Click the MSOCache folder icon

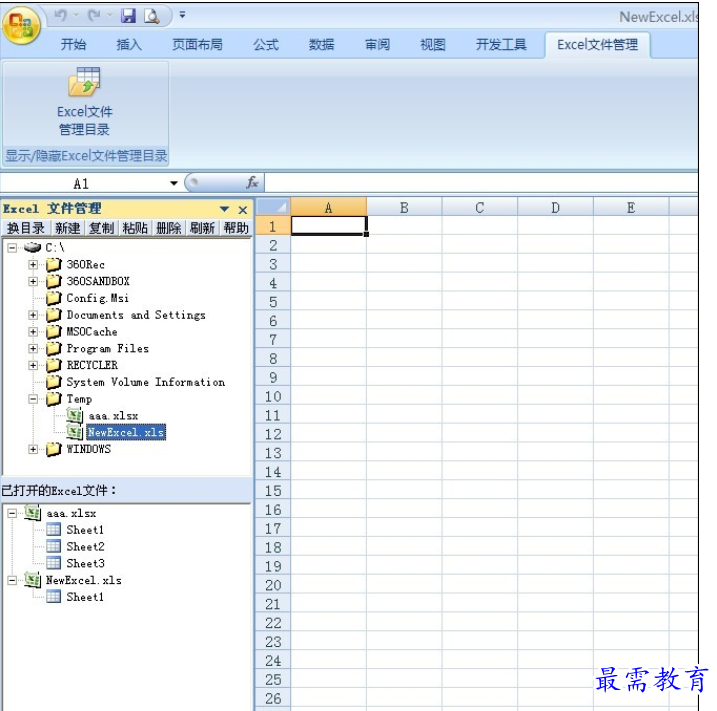pos(54,331)
